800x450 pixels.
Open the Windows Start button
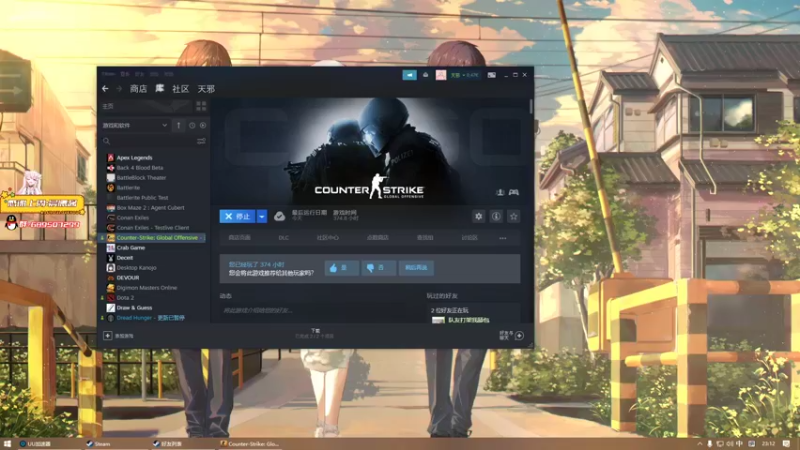(7, 444)
